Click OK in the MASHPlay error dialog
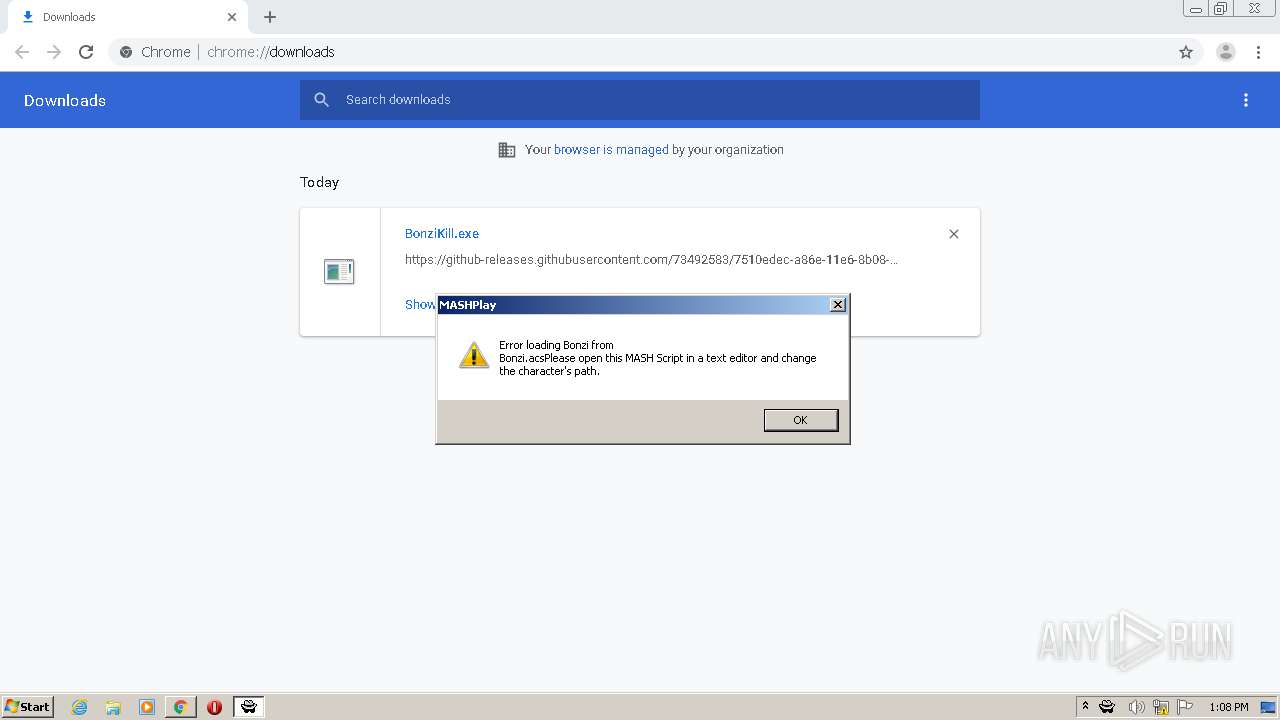 click(x=800, y=420)
